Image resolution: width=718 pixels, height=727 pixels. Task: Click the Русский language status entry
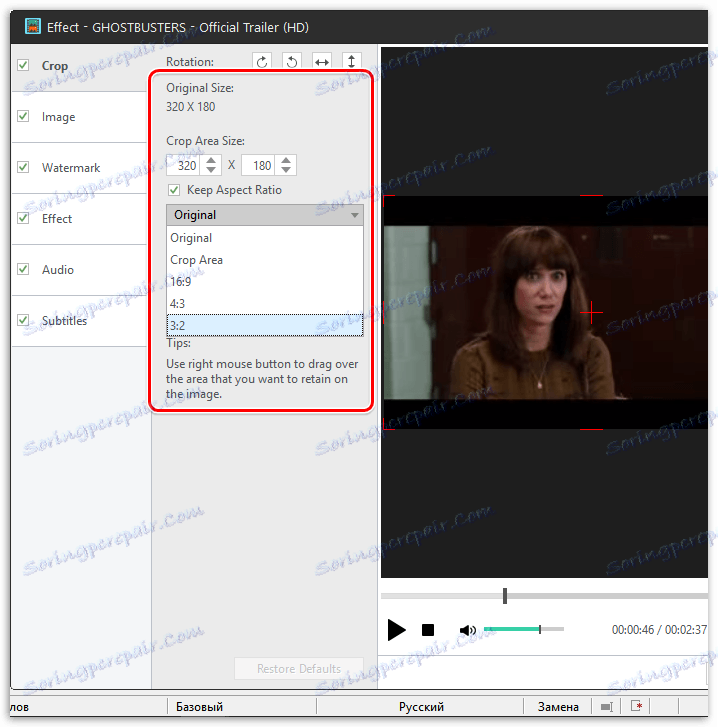[x=421, y=707]
